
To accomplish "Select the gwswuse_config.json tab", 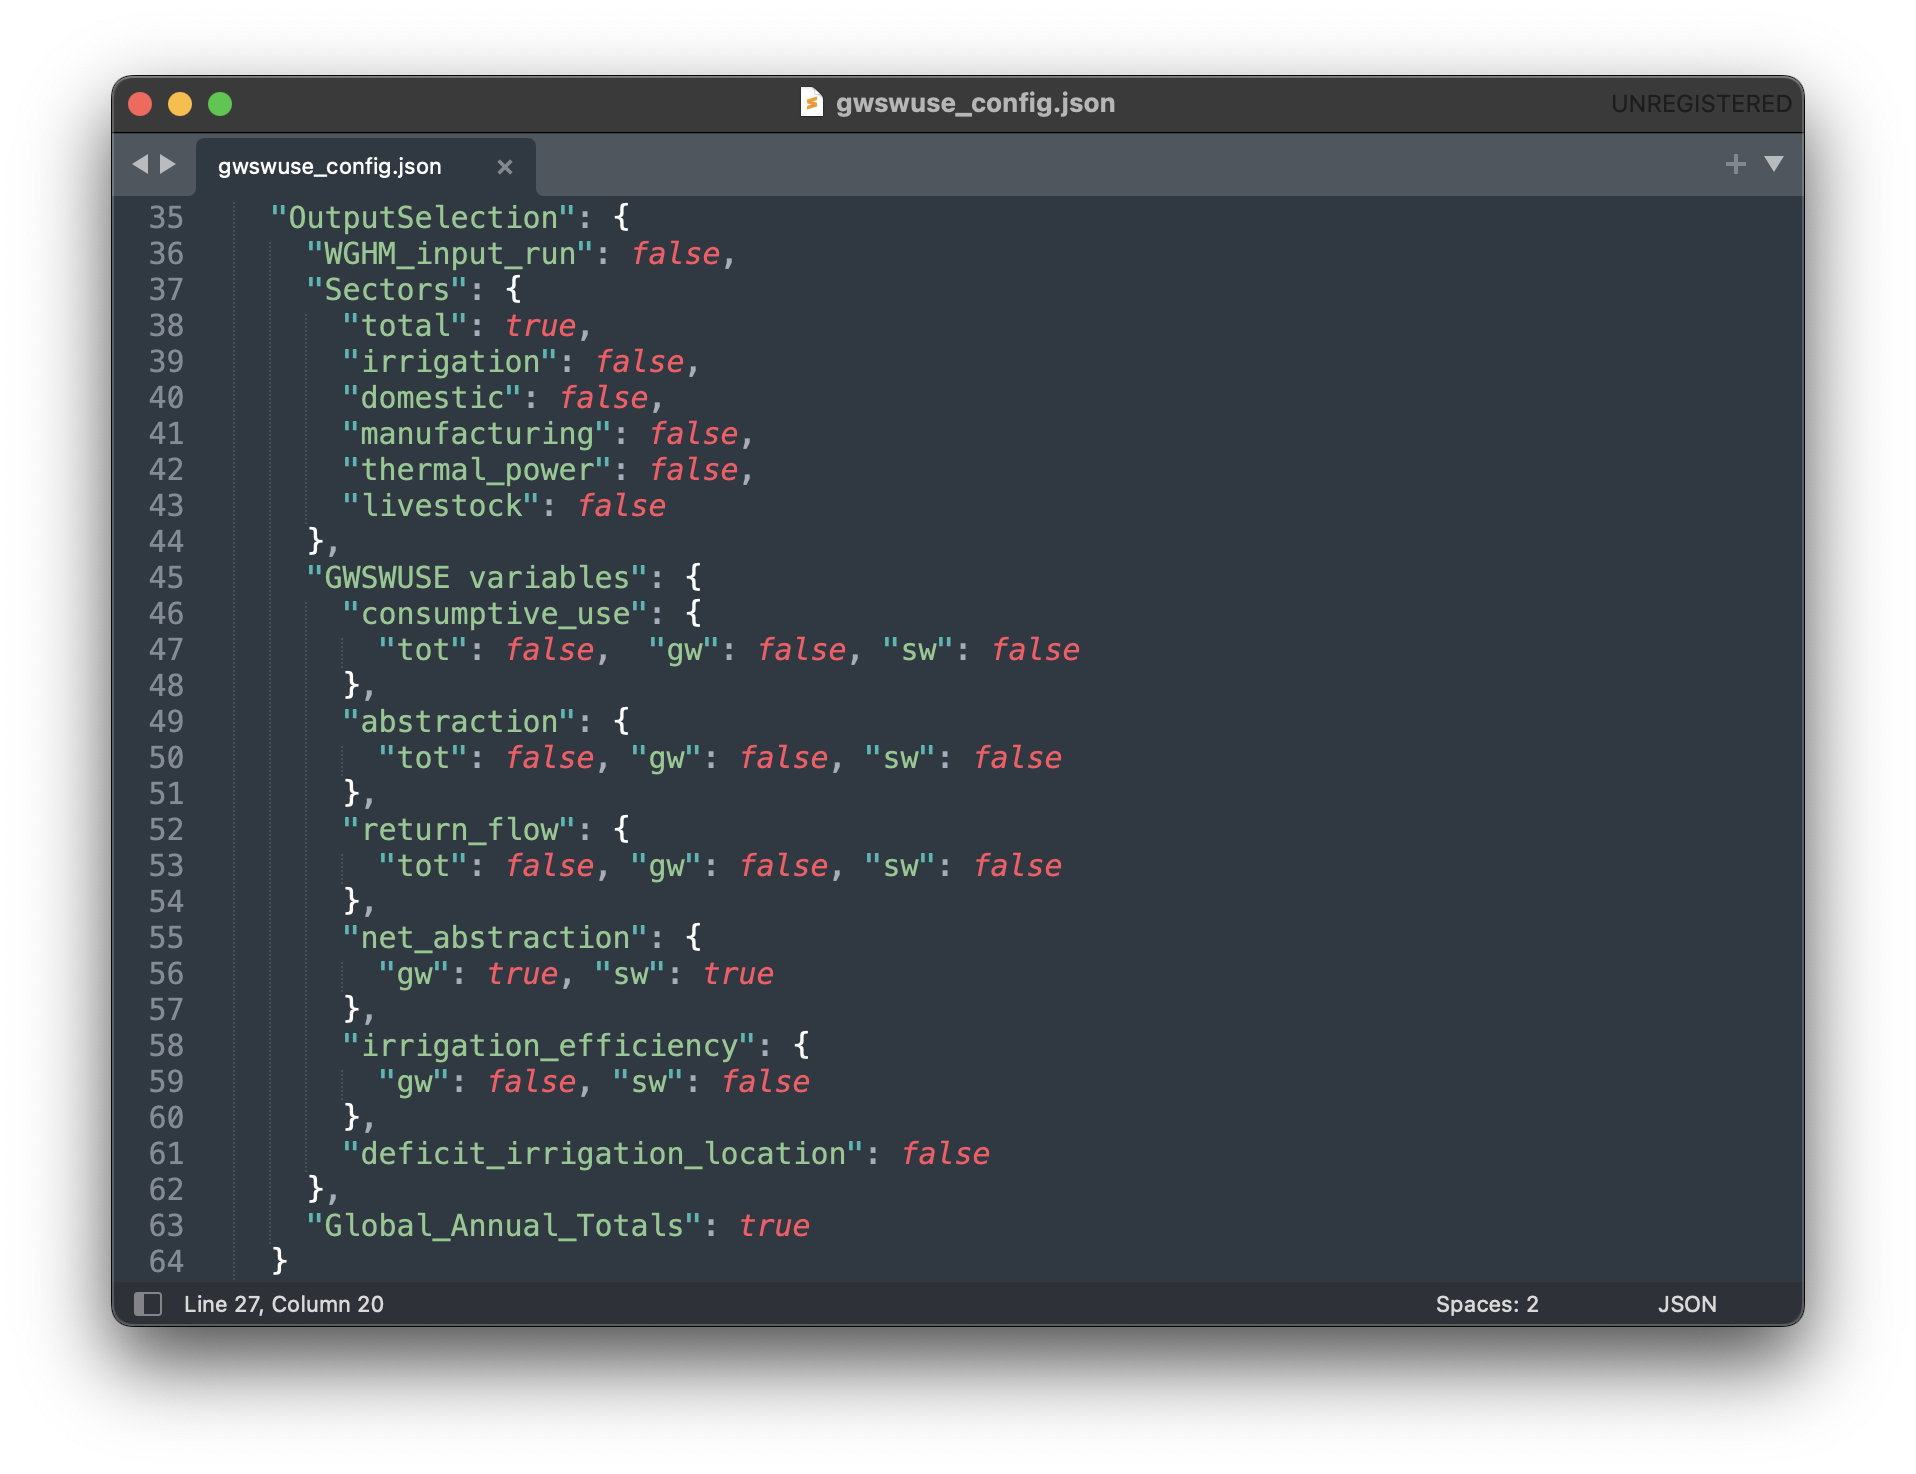I will pyautogui.click(x=330, y=167).
